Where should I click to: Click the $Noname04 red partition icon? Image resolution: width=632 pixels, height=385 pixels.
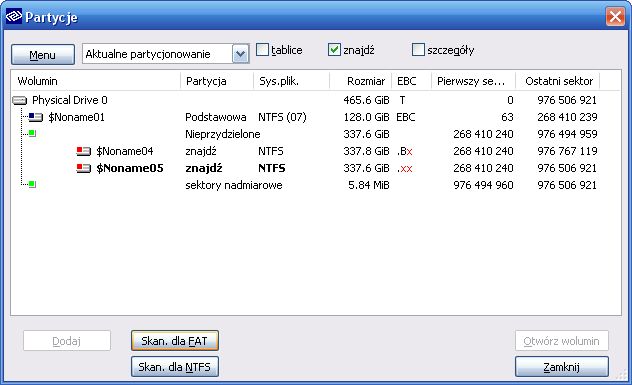[83, 151]
